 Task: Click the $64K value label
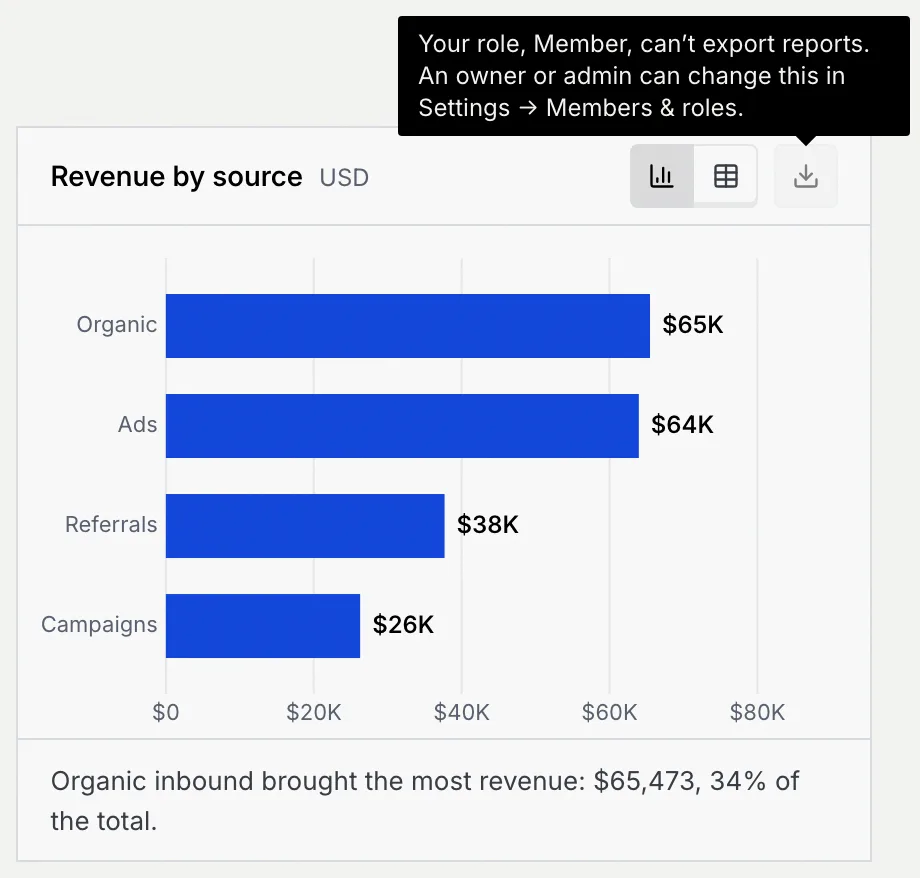682,424
